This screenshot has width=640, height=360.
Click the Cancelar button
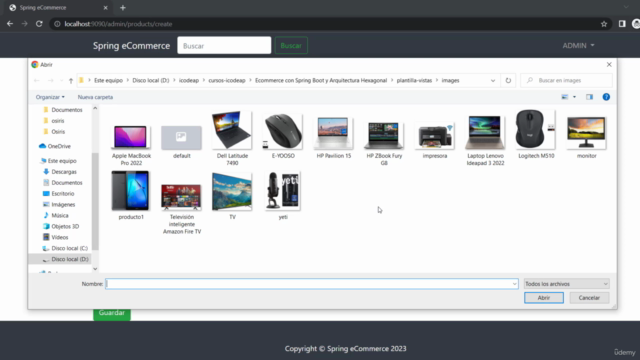(589, 298)
